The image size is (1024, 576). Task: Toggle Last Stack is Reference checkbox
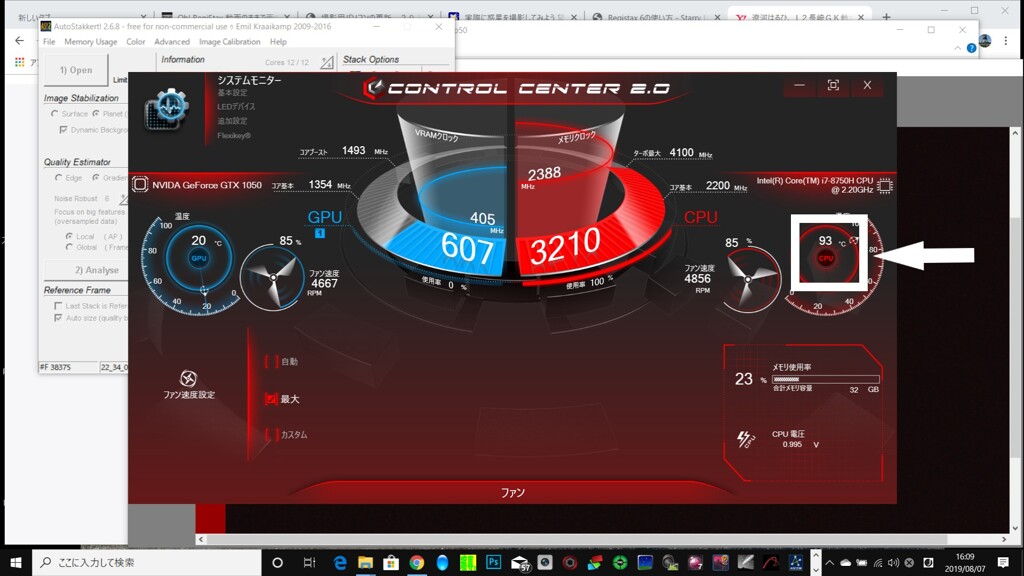pos(58,306)
